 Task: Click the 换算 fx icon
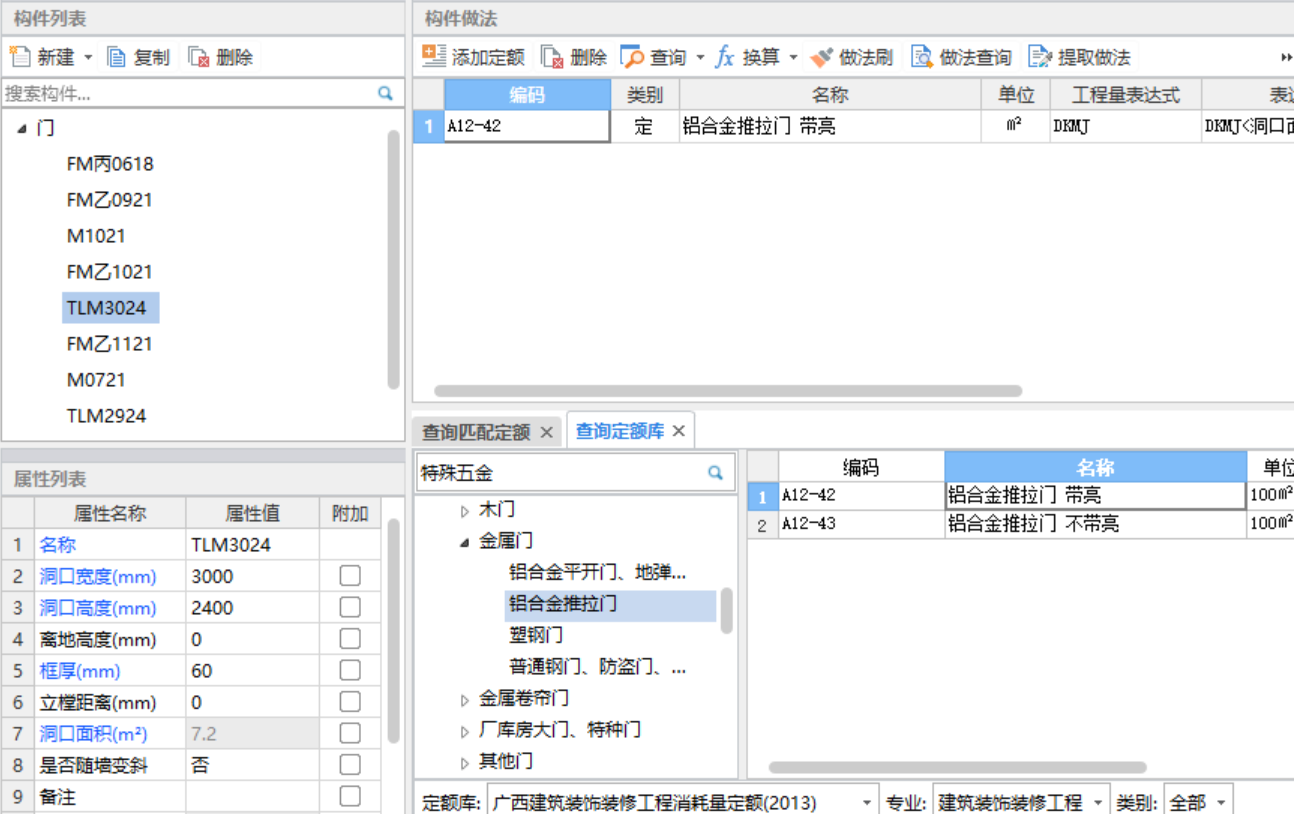point(725,57)
